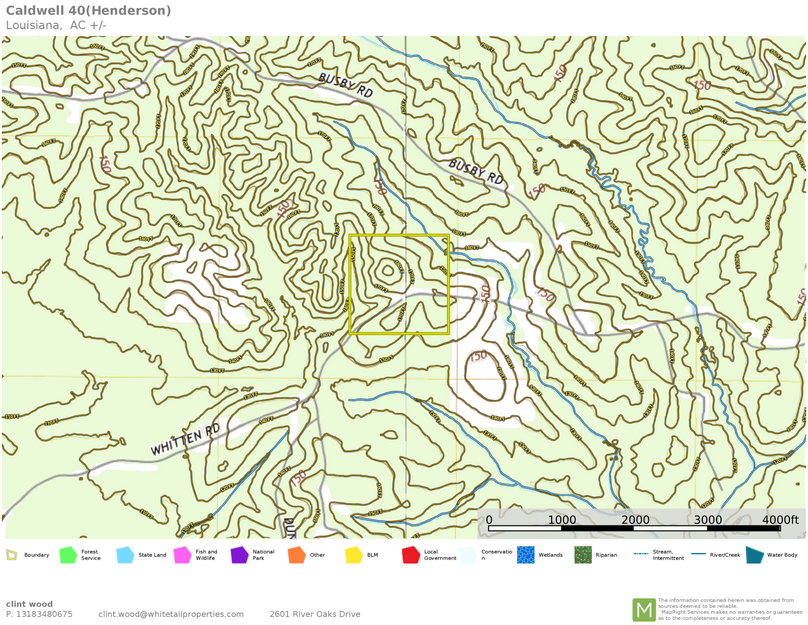
Task: Click the Local Government legend icon
Action: tap(410, 555)
